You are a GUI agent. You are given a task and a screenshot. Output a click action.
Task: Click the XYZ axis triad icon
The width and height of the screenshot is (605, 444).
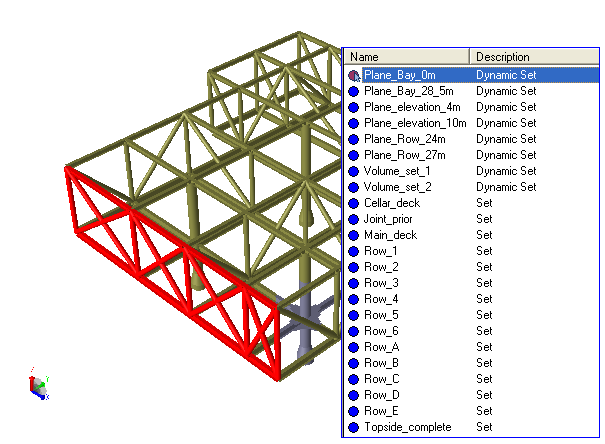pos(37,386)
